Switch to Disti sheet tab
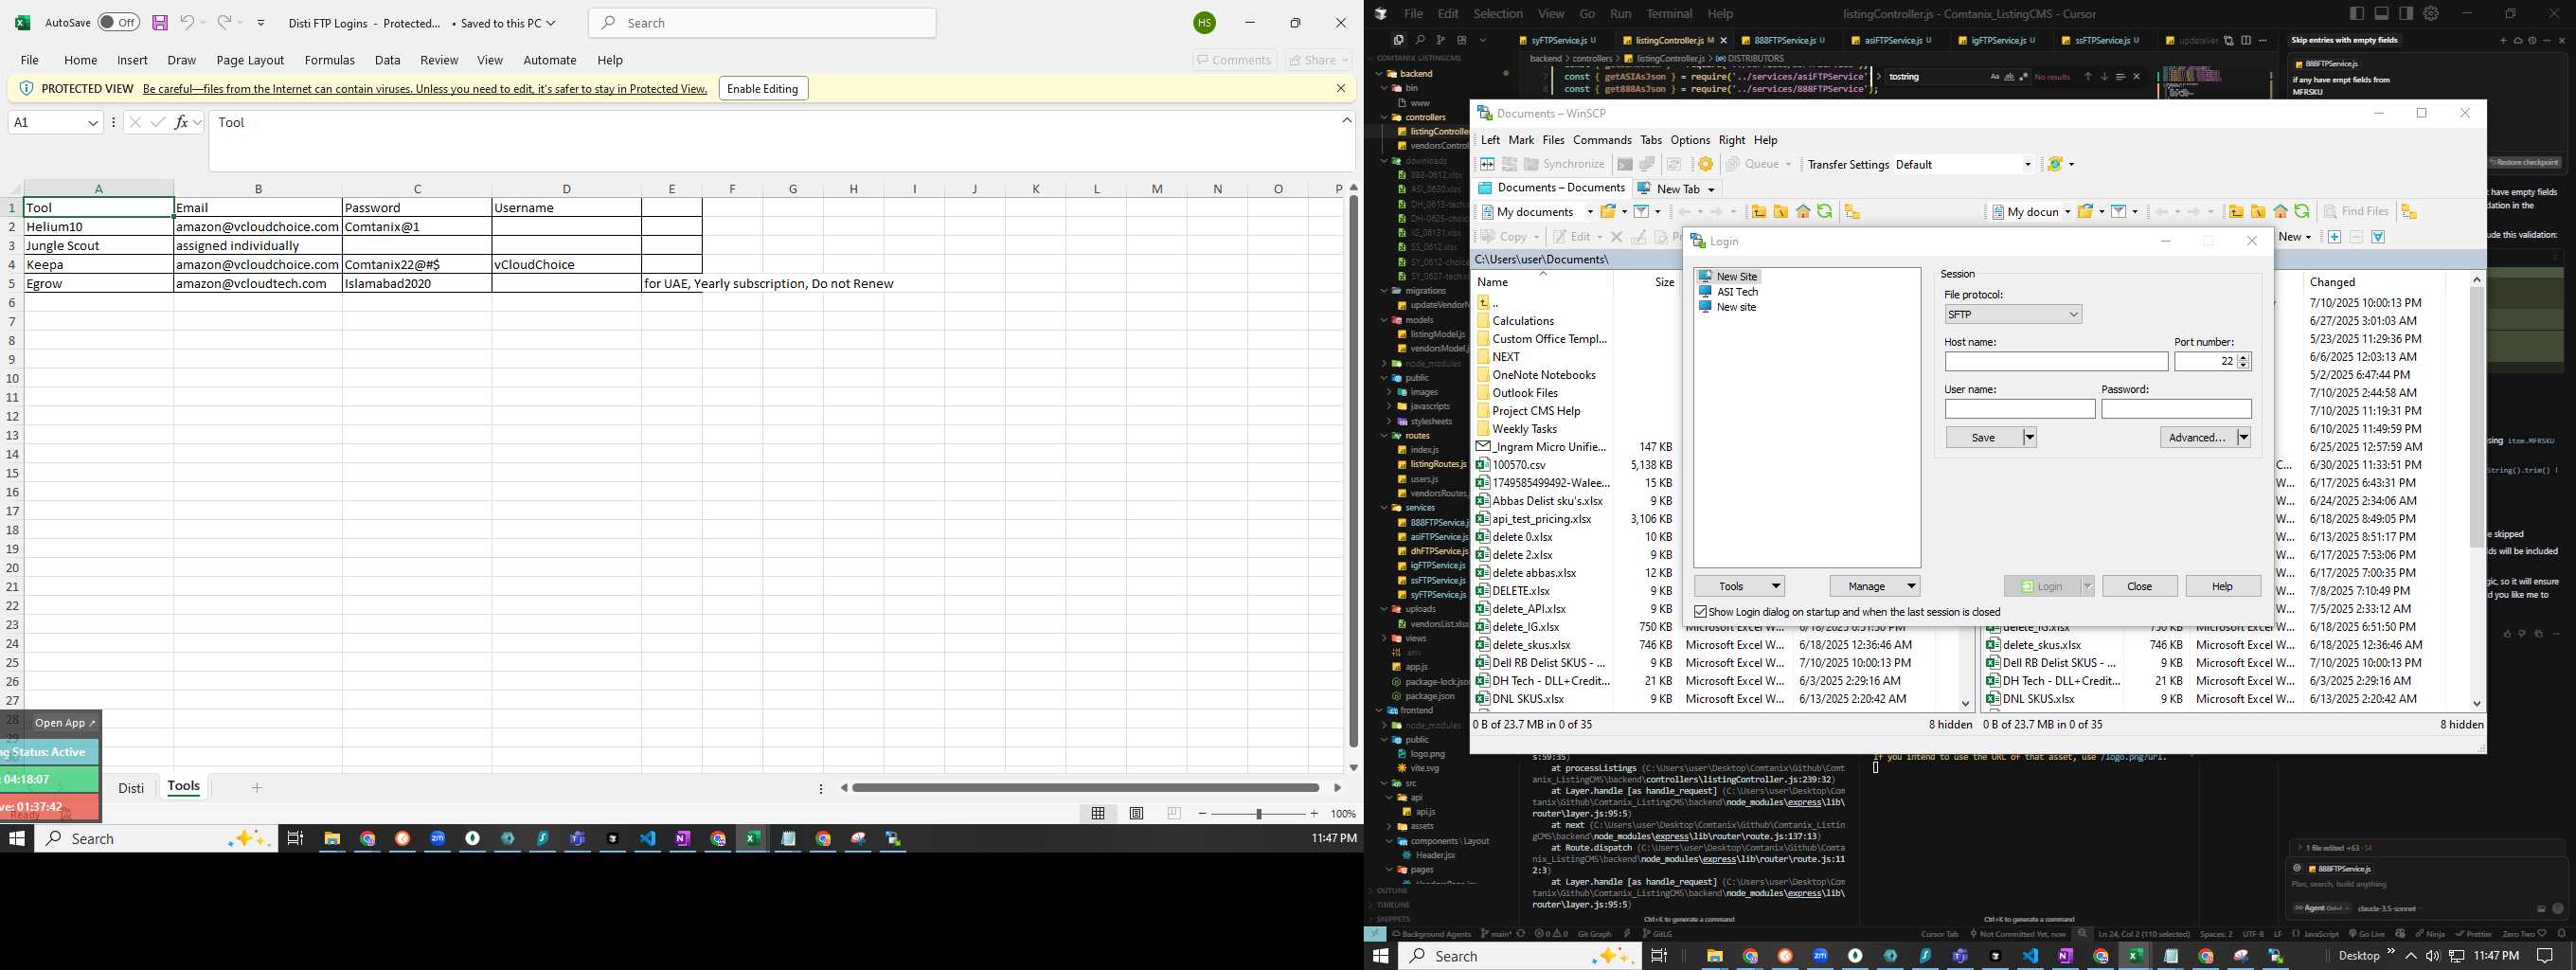Viewport: 2576px width, 970px height. click(x=131, y=788)
